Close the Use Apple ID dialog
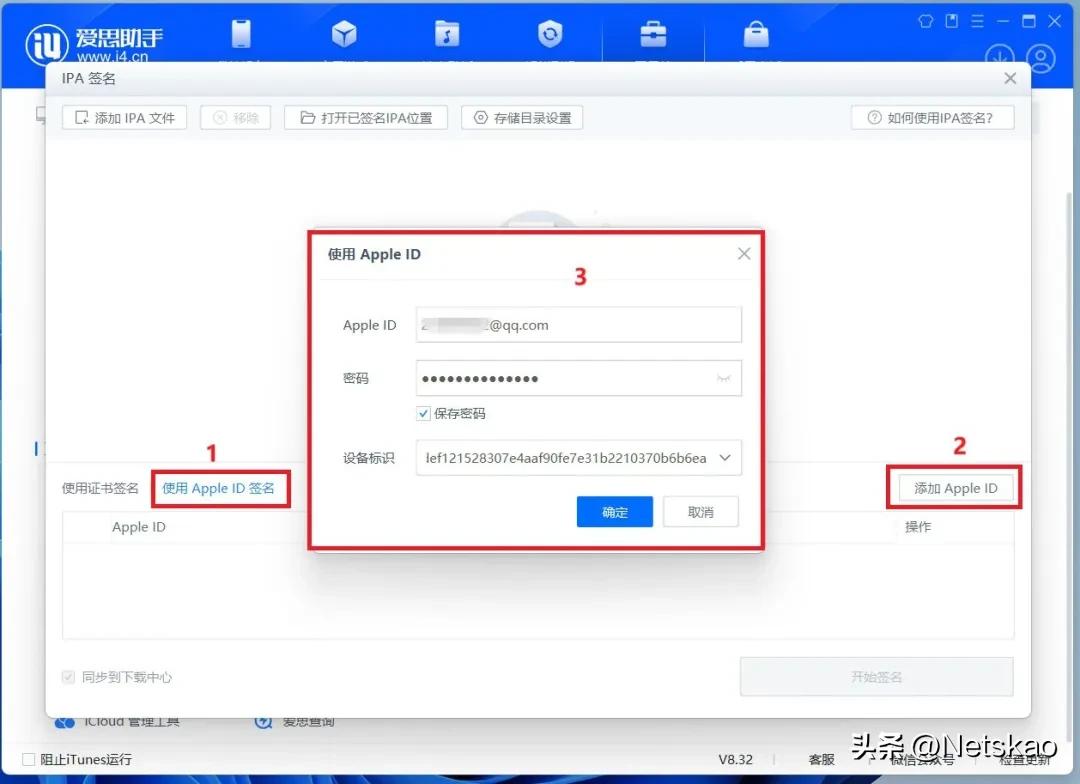 (x=744, y=254)
